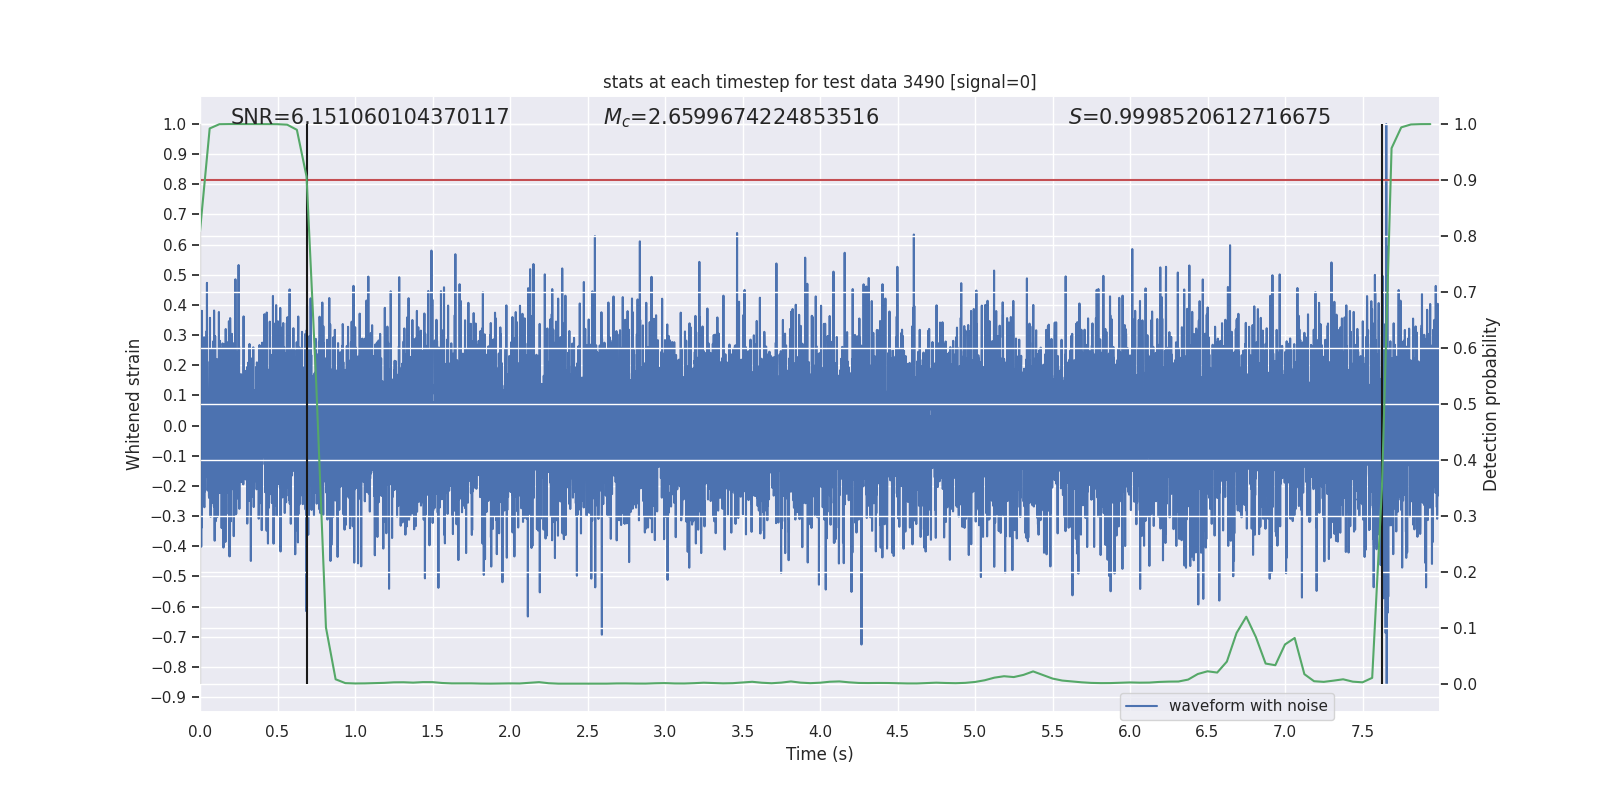This screenshot has width=1600, height=800.
Task: Click the SNR value annotation text
Action: click(369, 117)
